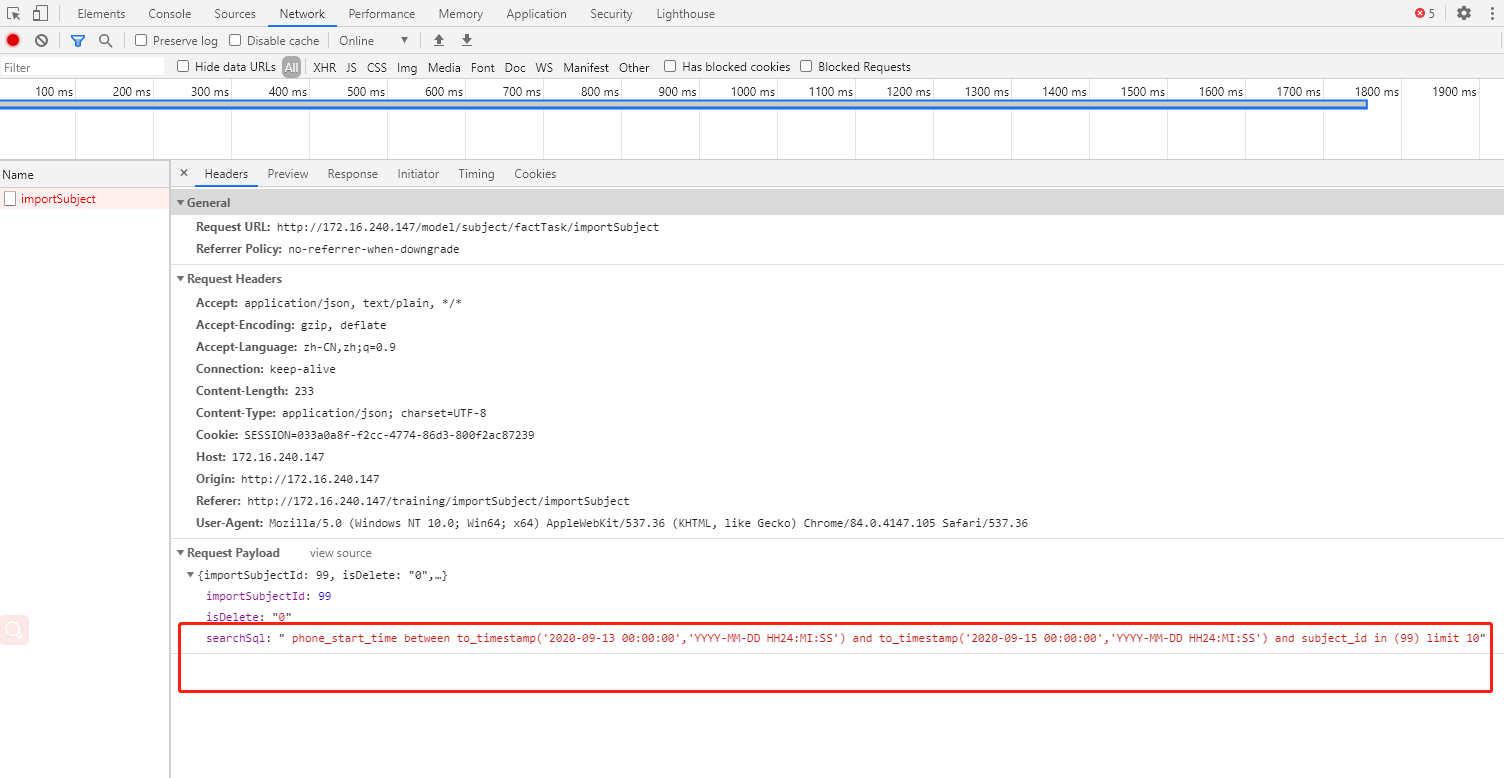Viewport: 1504px width, 778px height.
Task: Select the Headers tab
Action: (x=226, y=174)
